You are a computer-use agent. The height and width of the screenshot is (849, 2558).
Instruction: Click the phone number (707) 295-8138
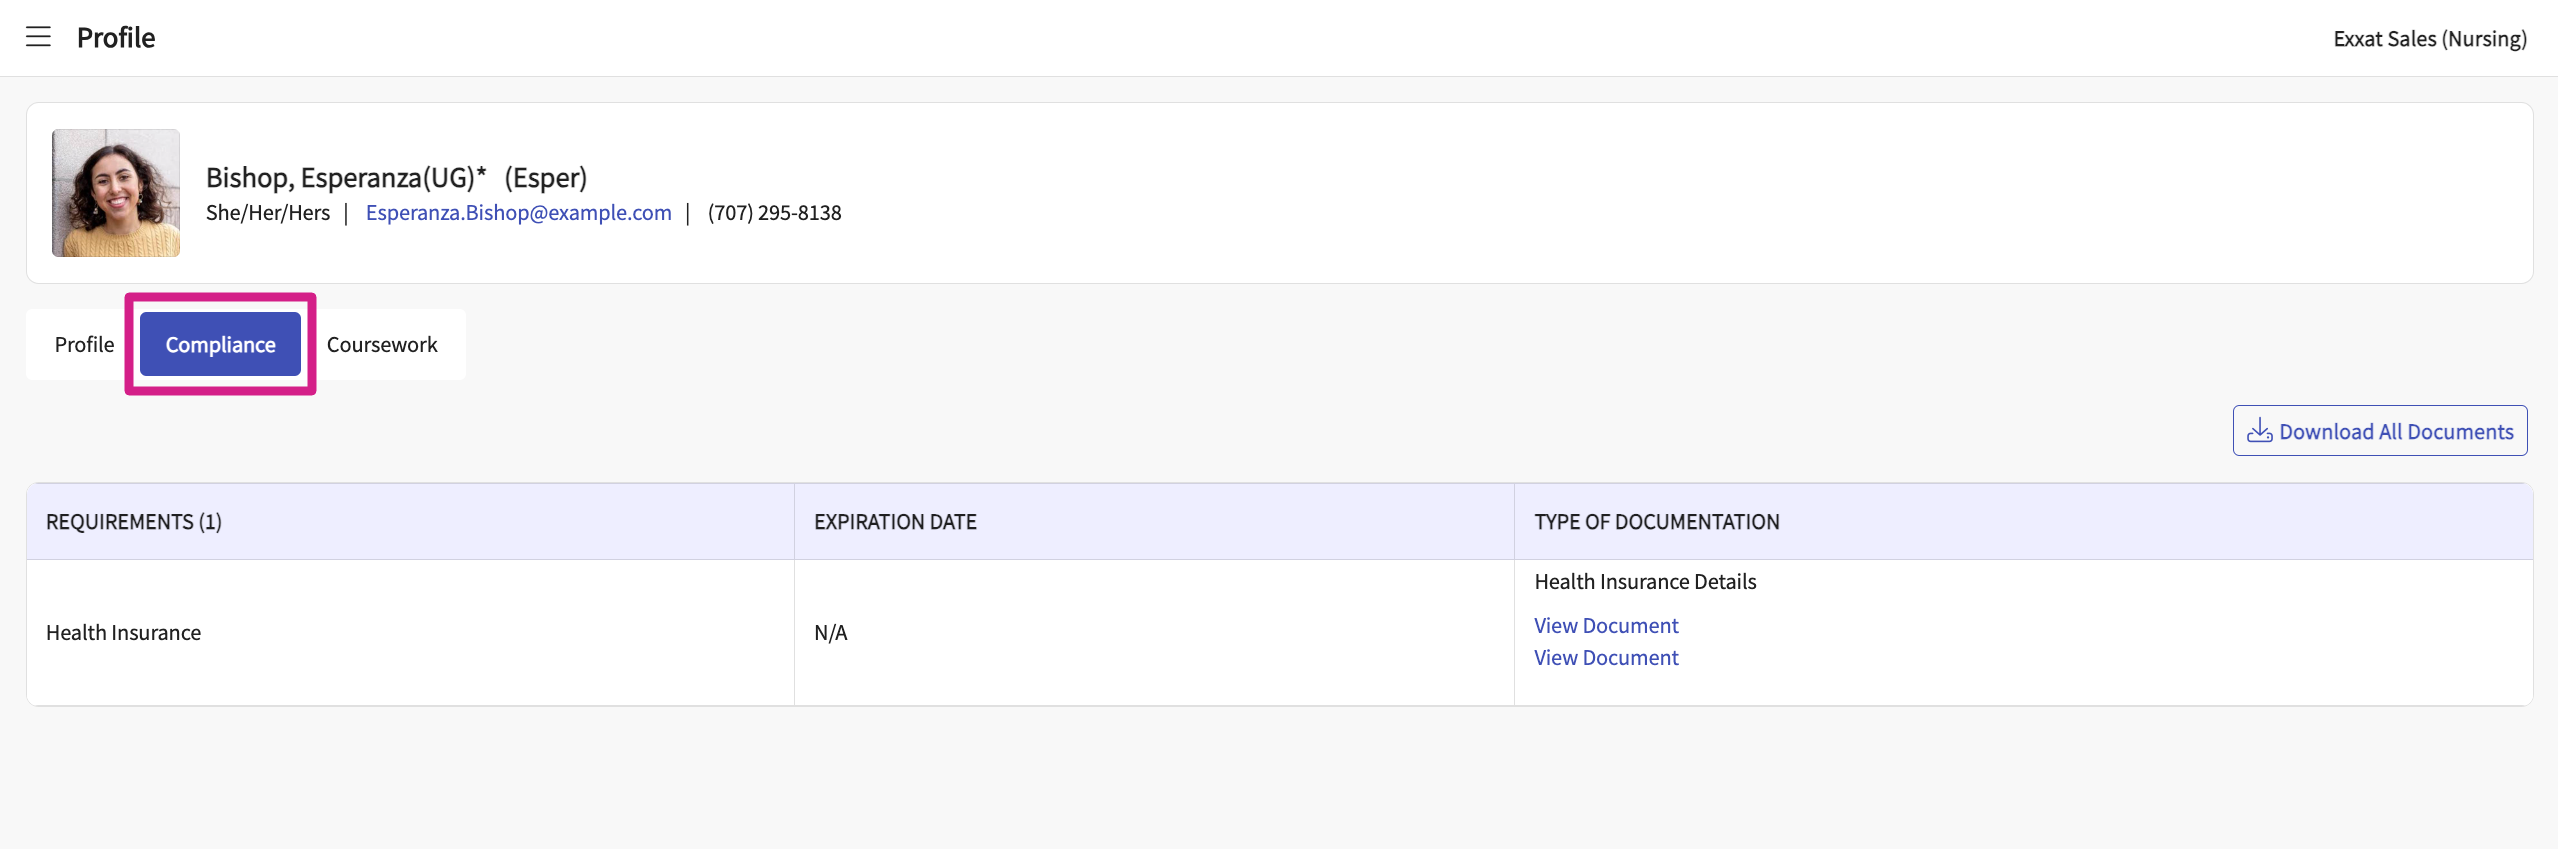click(x=774, y=213)
